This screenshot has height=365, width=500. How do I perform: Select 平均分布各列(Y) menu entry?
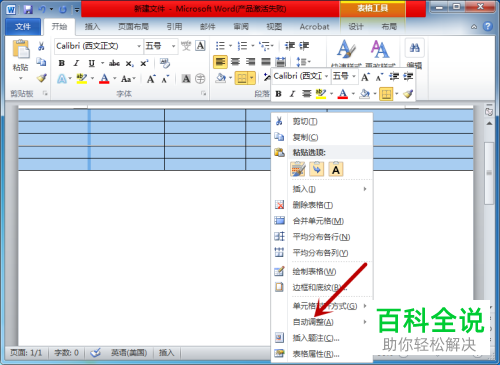(322, 253)
